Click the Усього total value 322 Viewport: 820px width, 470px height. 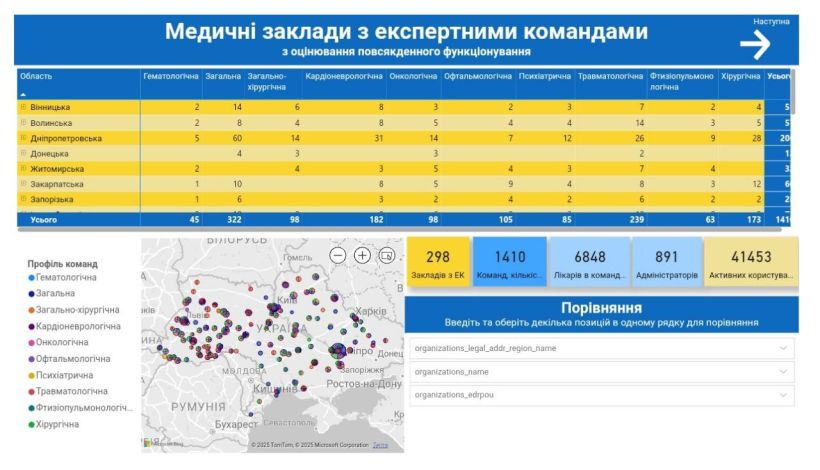pyautogui.click(x=234, y=220)
